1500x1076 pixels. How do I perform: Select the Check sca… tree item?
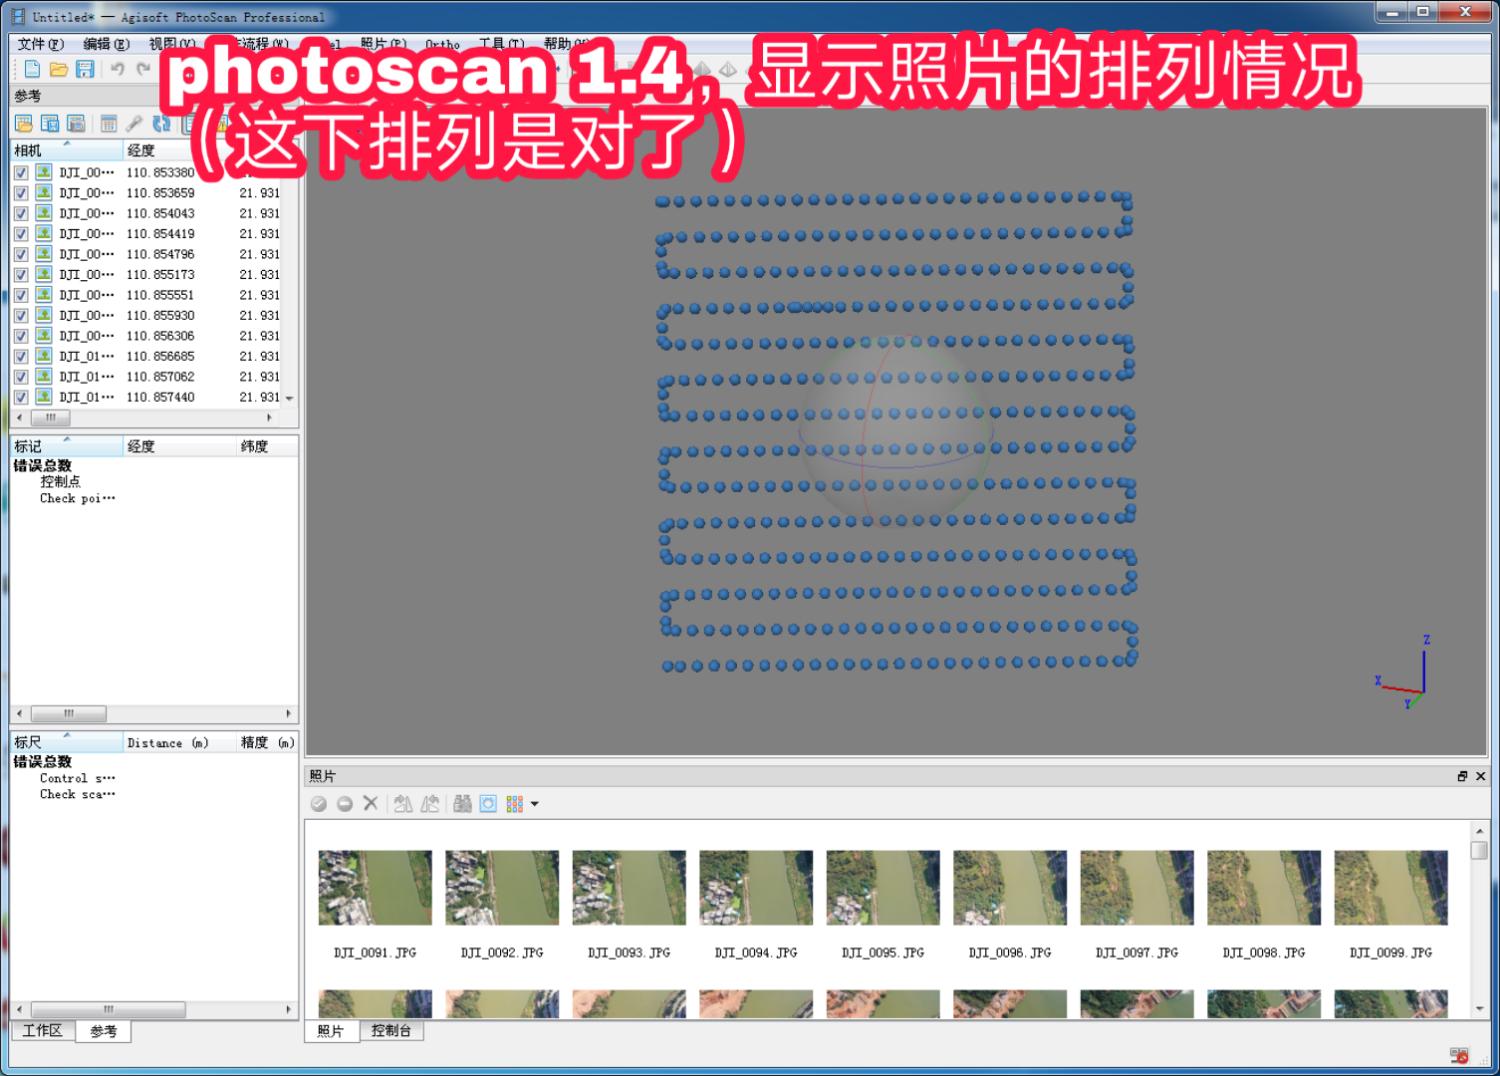point(77,794)
